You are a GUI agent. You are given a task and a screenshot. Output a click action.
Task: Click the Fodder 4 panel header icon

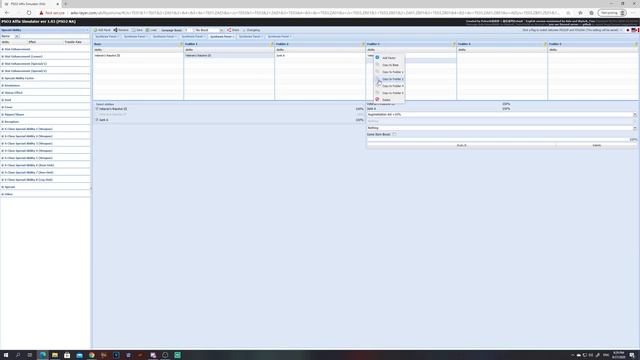pos(545,44)
